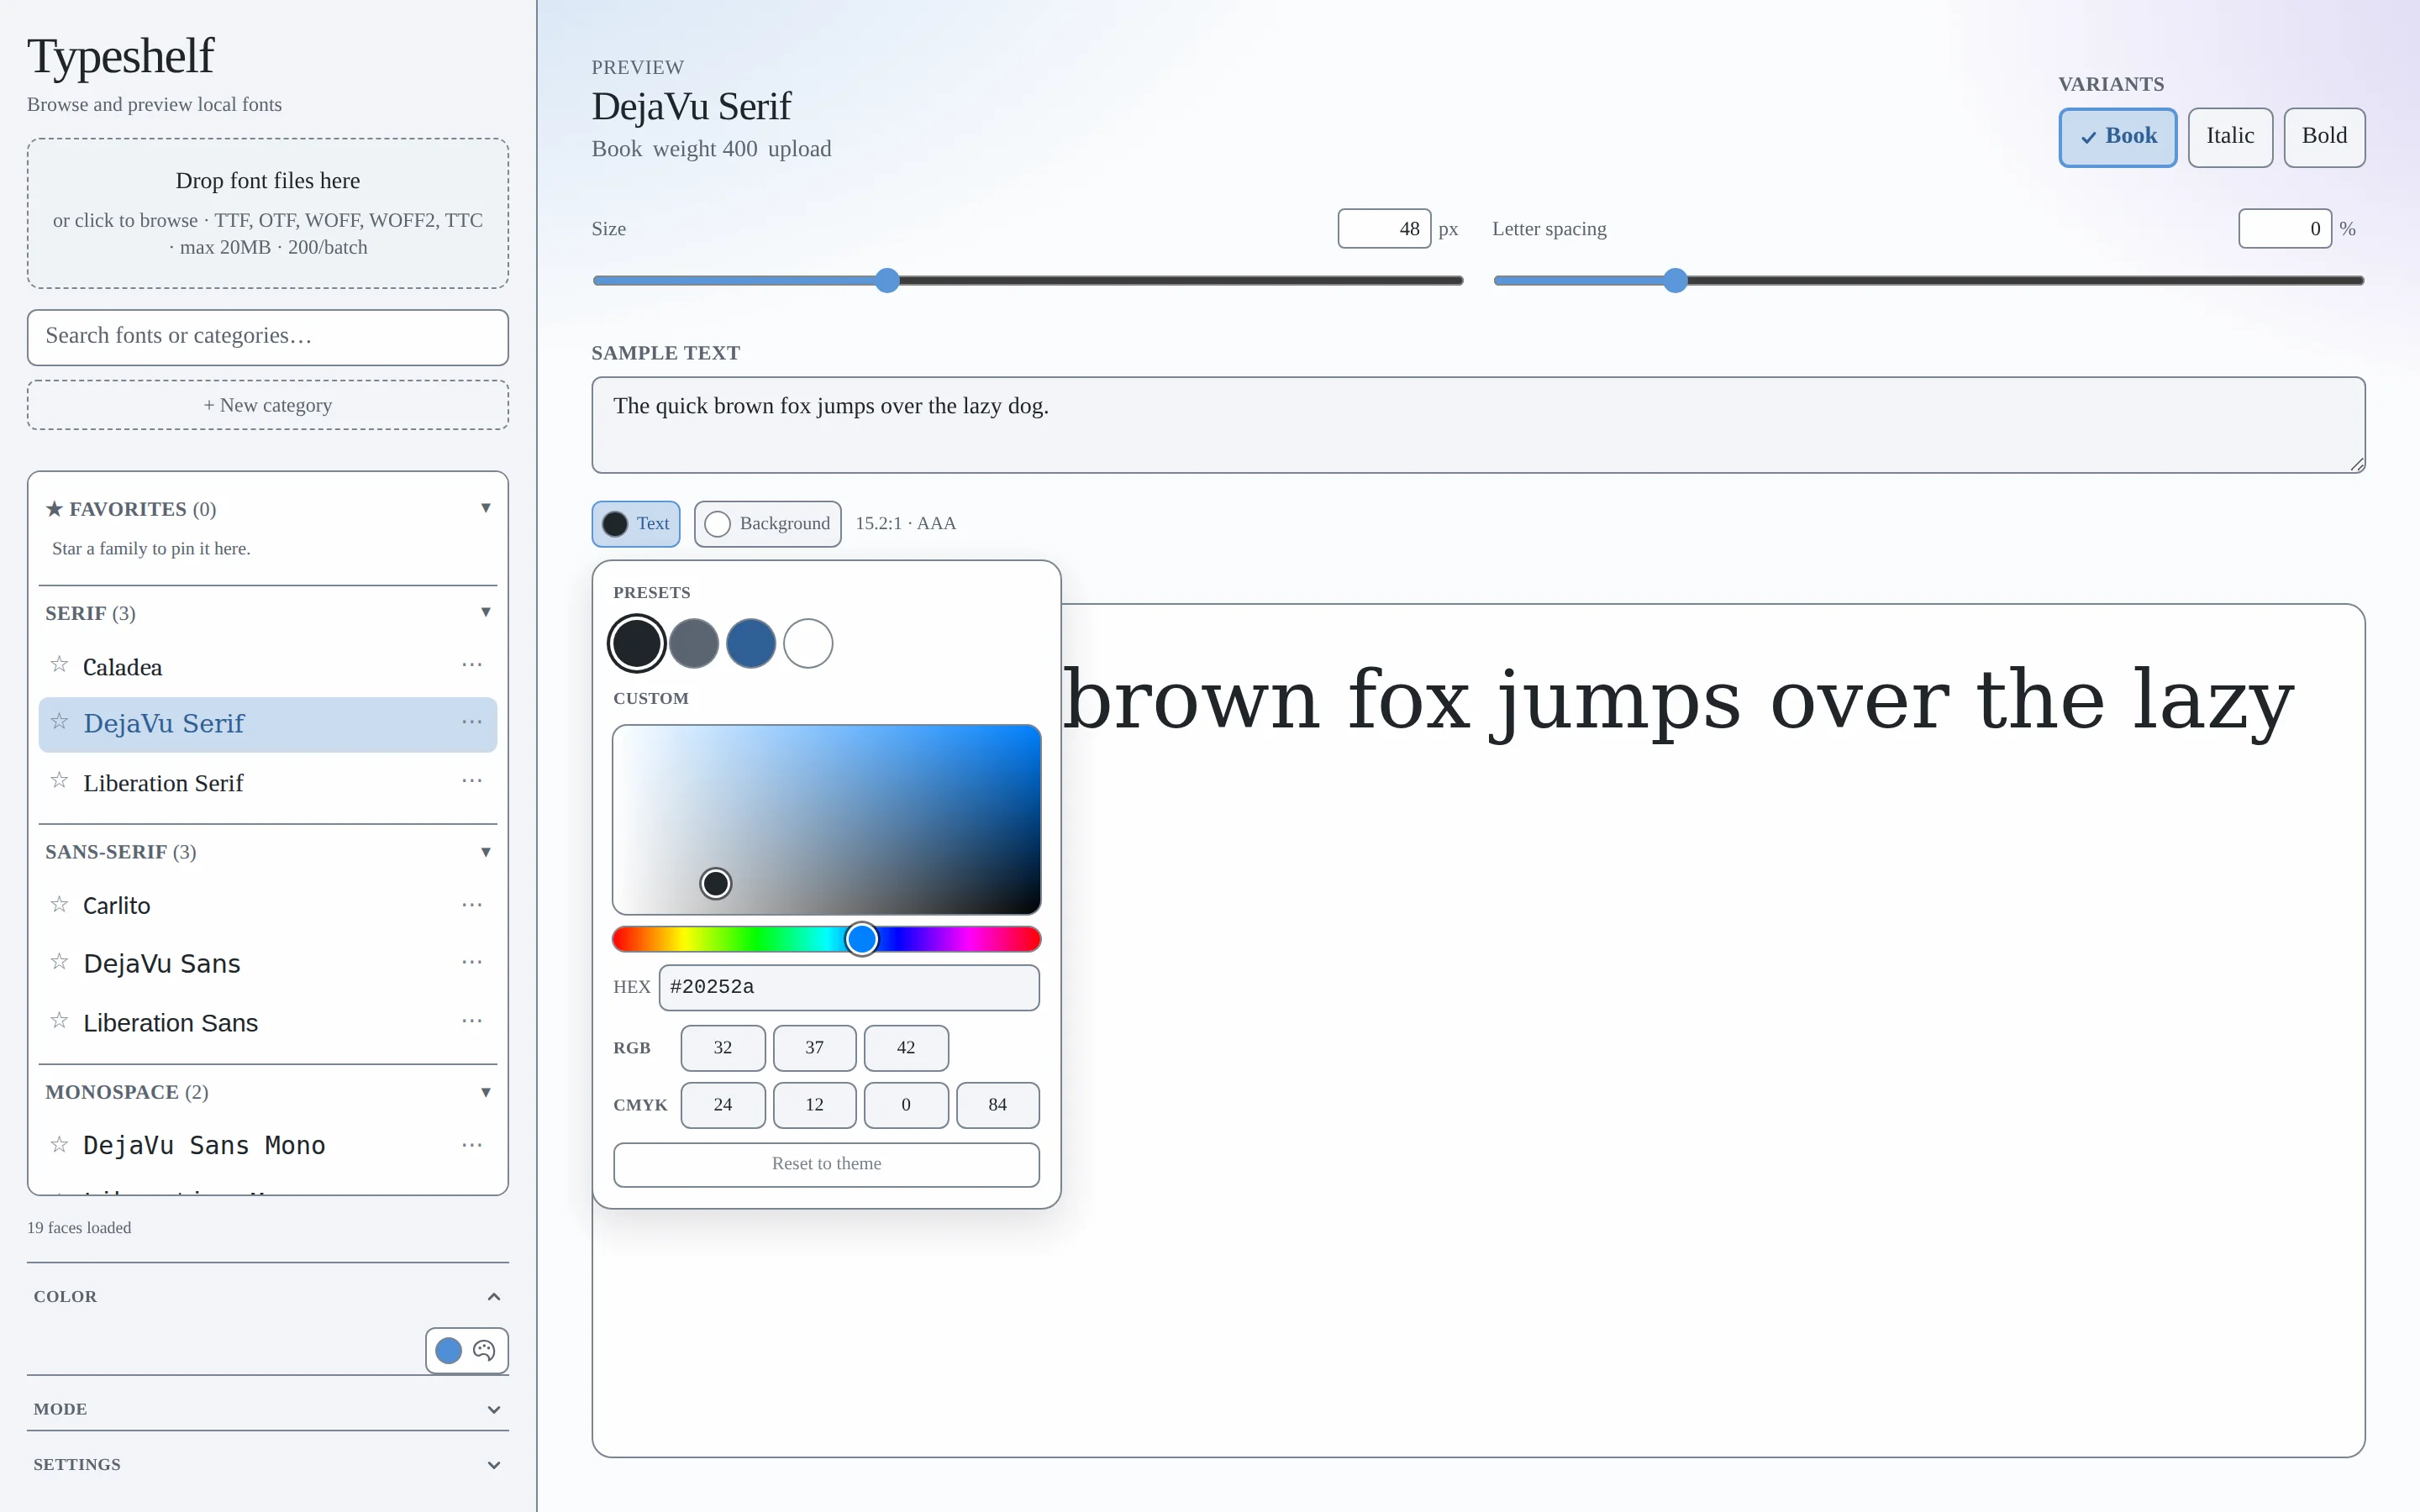
Task: Open more options for DejaVu Sans Mono
Action: pyautogui.click(x=472, y=1145)
